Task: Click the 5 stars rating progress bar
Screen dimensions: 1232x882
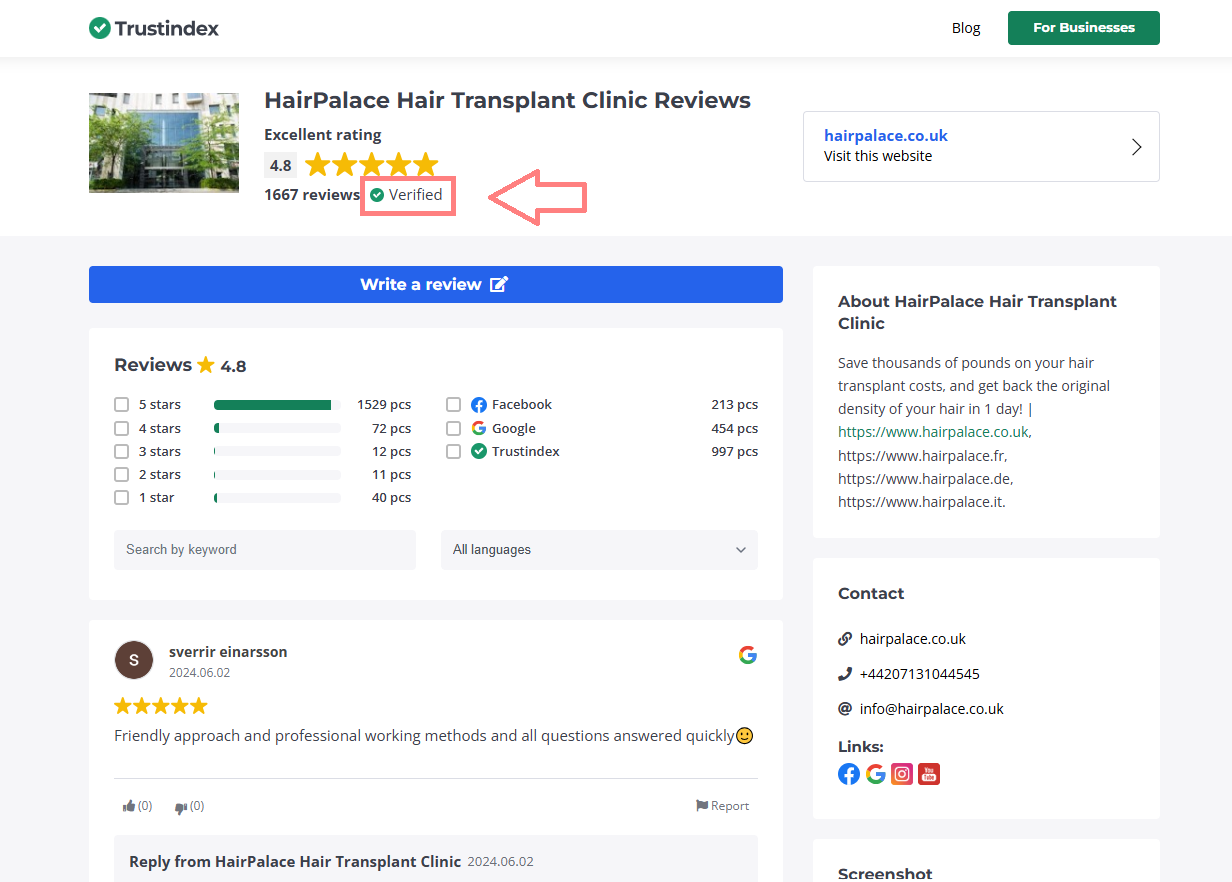Action: point(277,405)
